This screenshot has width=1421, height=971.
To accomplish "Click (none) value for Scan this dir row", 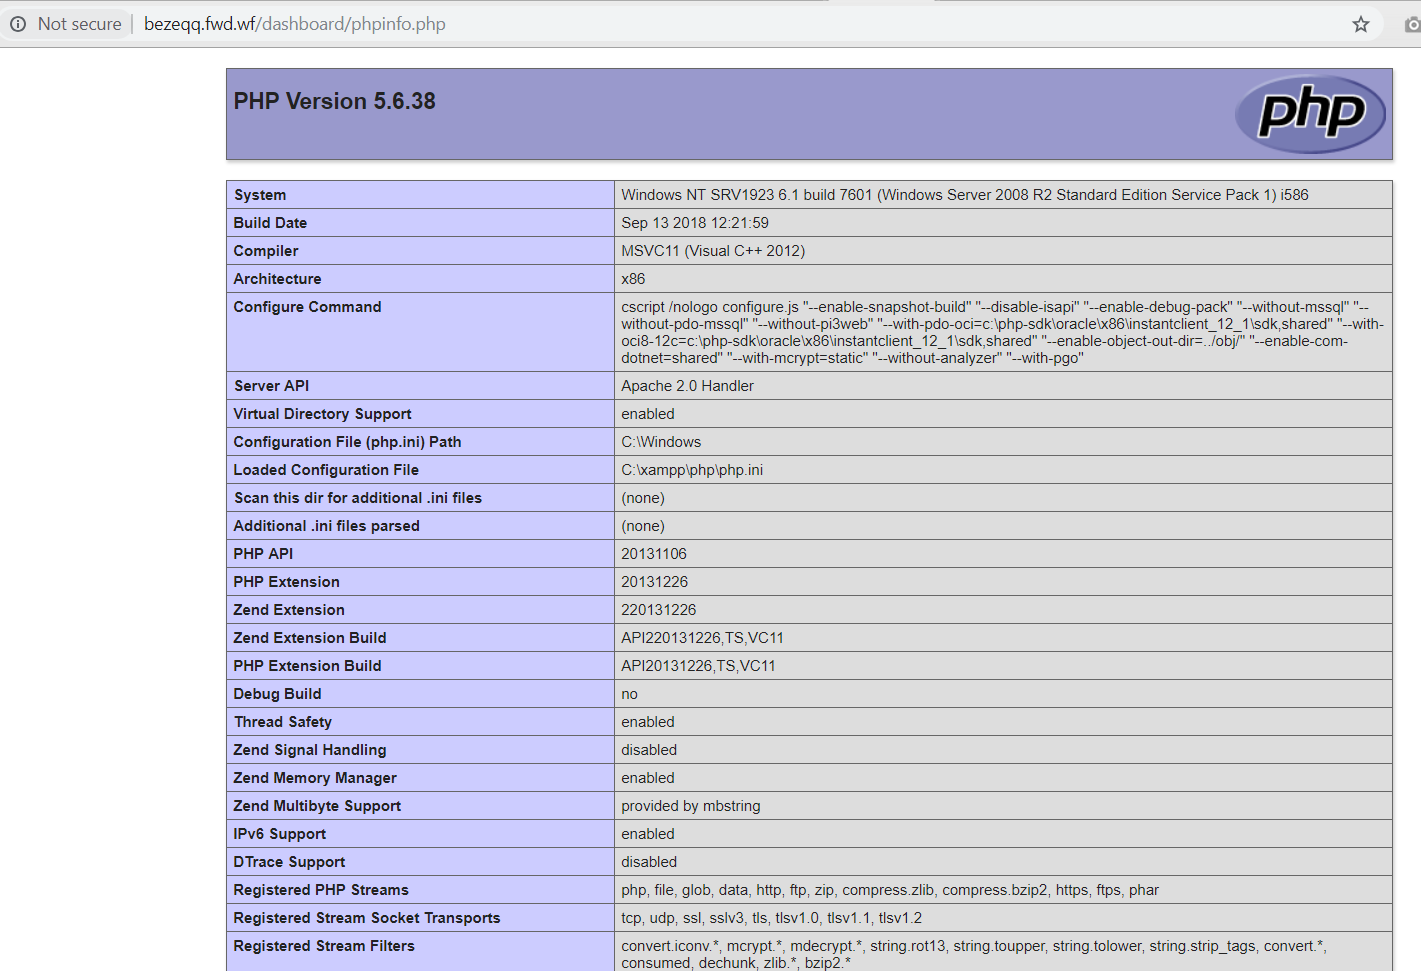I will (643, 498).
